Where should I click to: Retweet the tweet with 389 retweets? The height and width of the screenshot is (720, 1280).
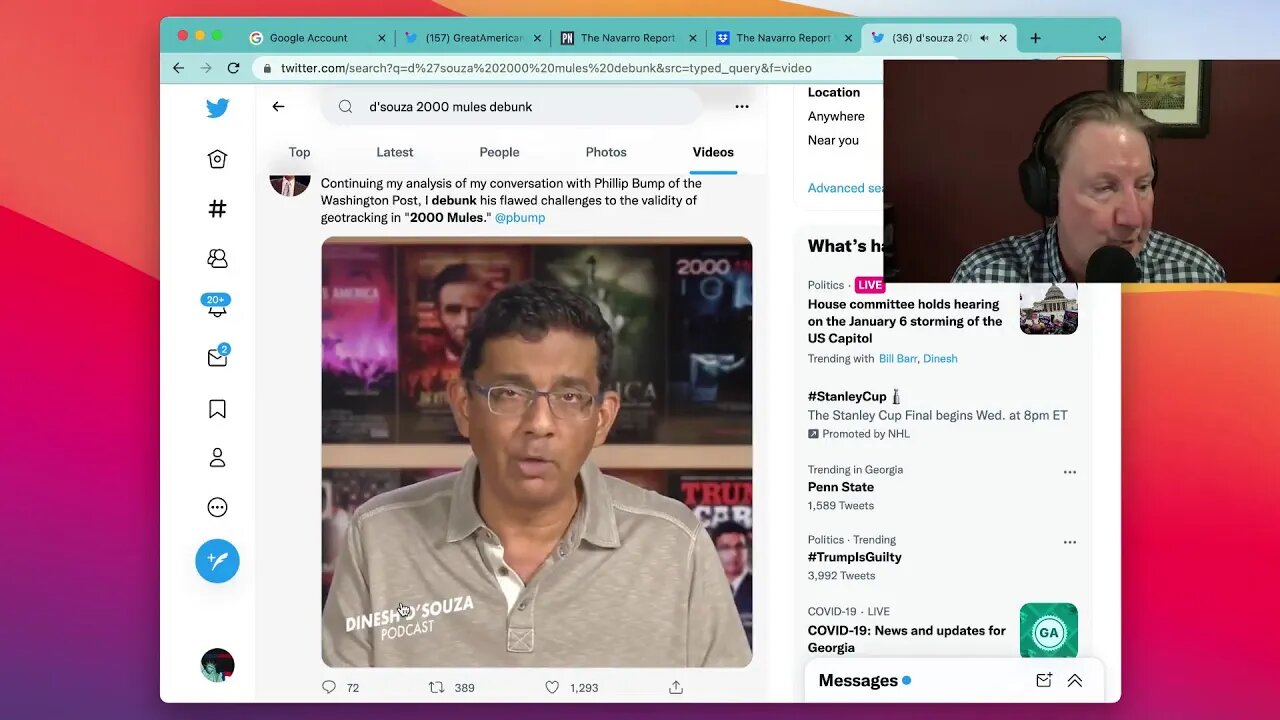click(x=436, y=687)
